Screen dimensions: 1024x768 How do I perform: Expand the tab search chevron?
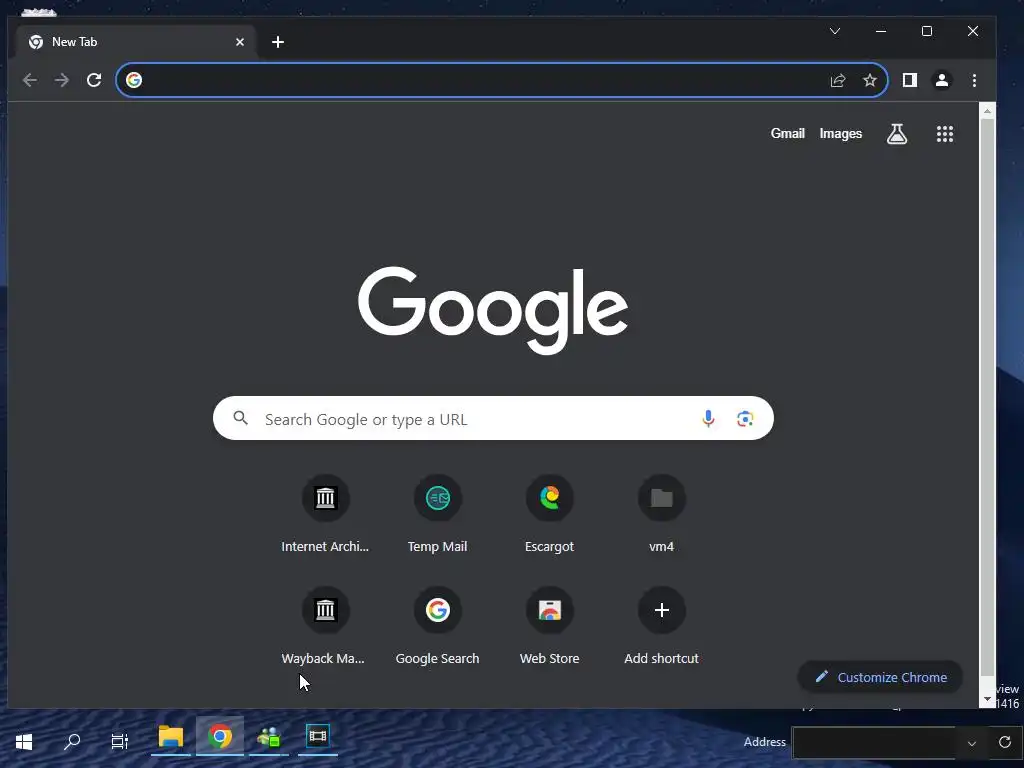coord(835,31)
